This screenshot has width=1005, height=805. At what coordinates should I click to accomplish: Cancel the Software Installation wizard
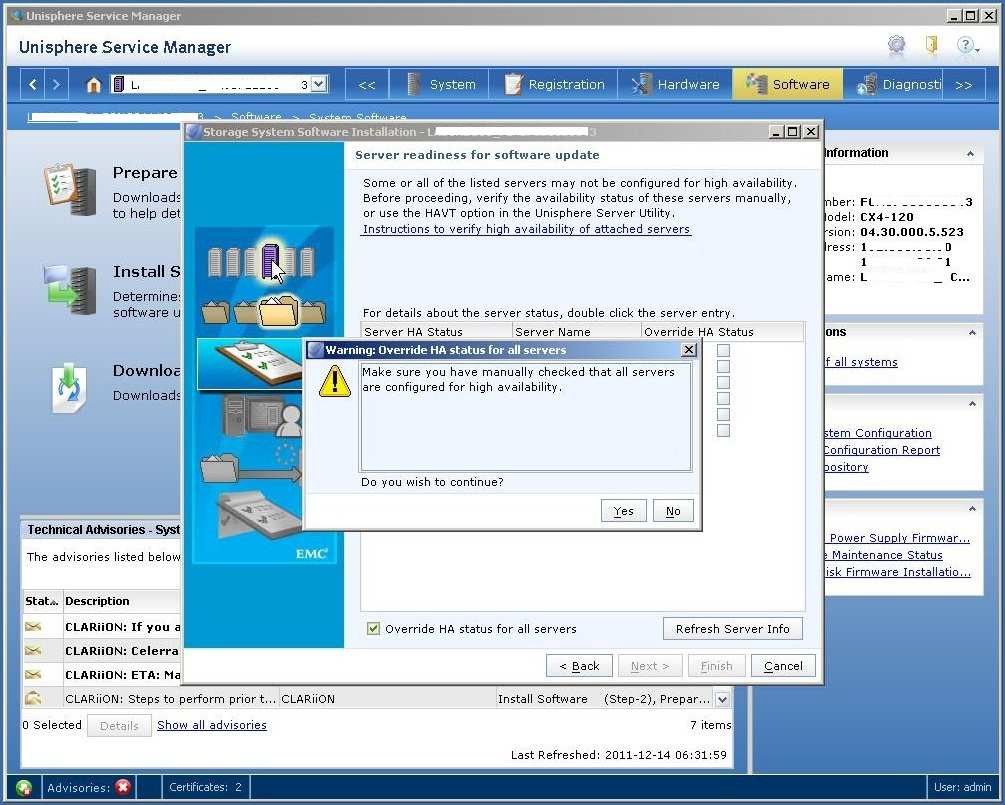[x=783, y=666]
